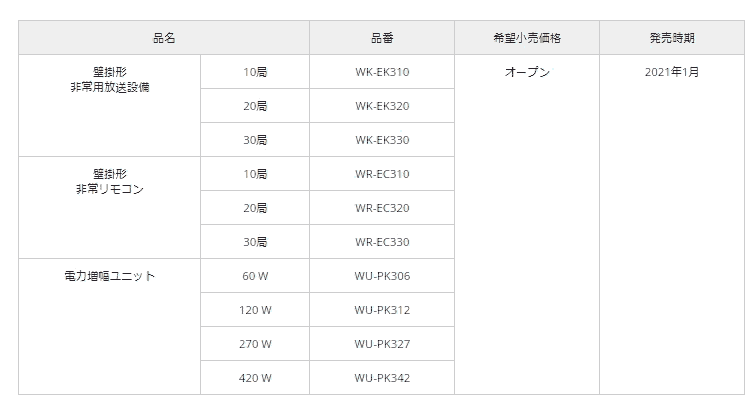This screenshot has width=754, height=411.
Task: Select the 品番 column header
Action: (382, 37)
